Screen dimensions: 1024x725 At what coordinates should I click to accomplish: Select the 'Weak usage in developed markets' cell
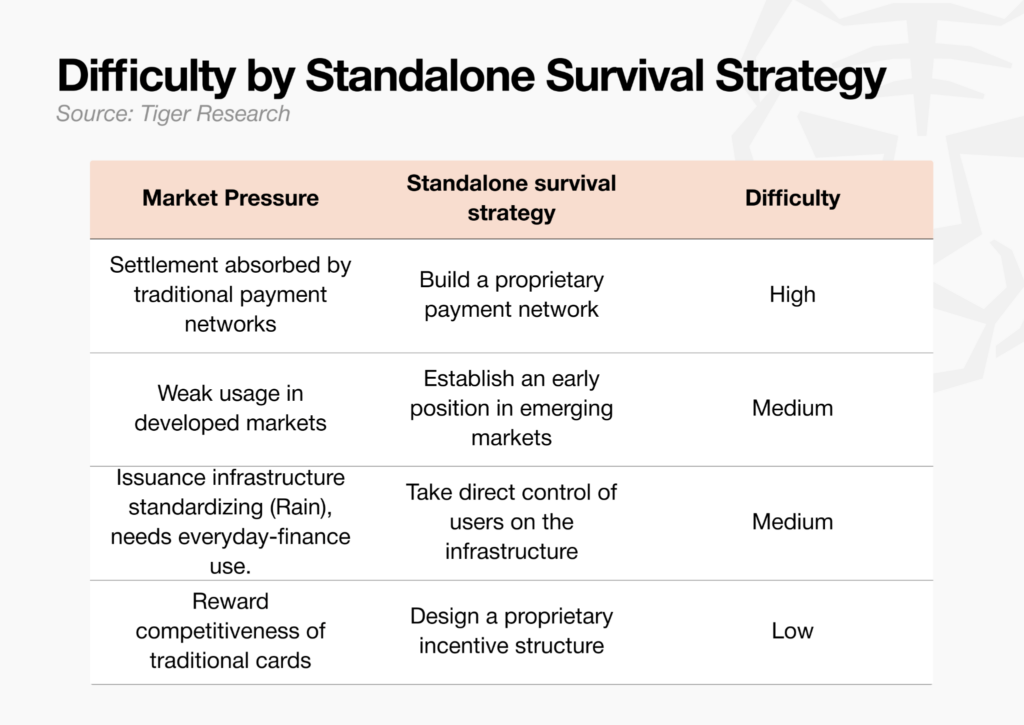(231, 408)
